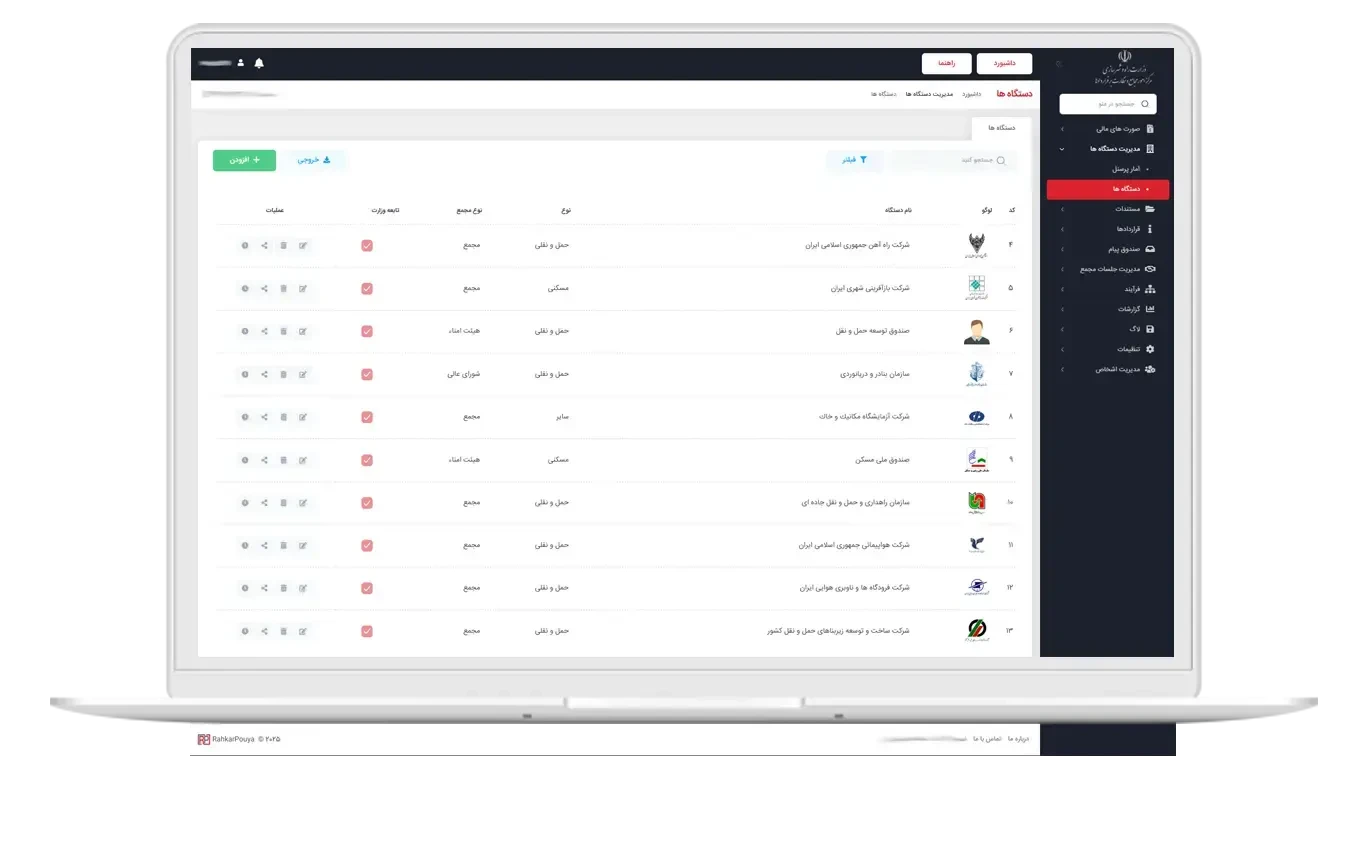Viewport: 1366px width, 850px height.
Task: Select آمار پرسنل submenu item
Action: [1126, 169]
